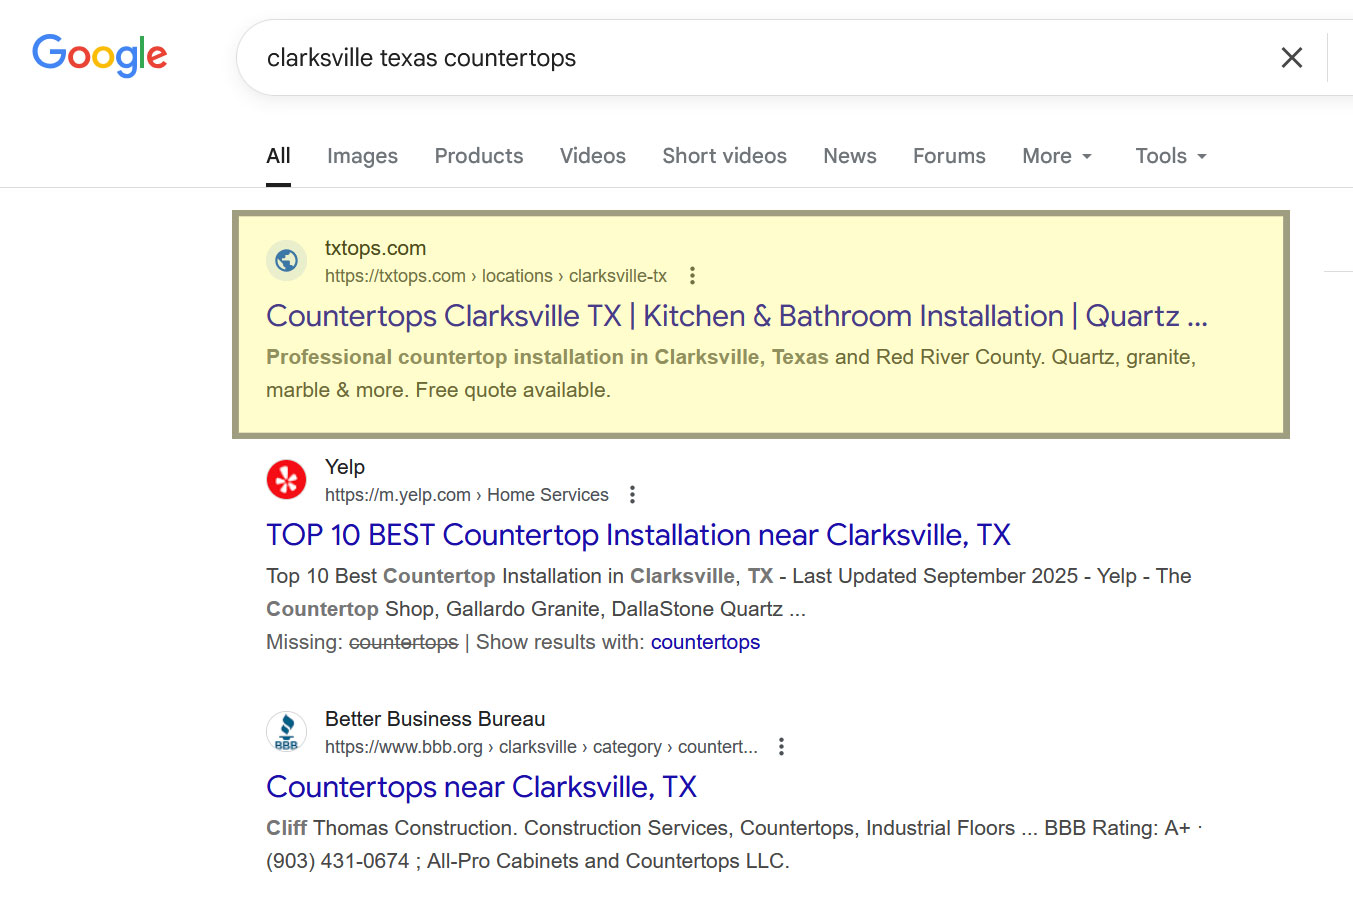Open the three-dot menu for the txtops.com result
Image resolution: width=1353 pixels, height=900 pixels.
[x=692, y=275]
